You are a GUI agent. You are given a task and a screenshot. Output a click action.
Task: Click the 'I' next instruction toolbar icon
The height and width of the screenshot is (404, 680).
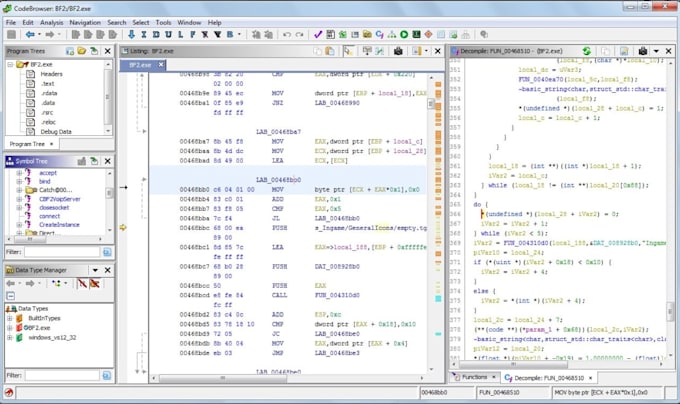144,35
